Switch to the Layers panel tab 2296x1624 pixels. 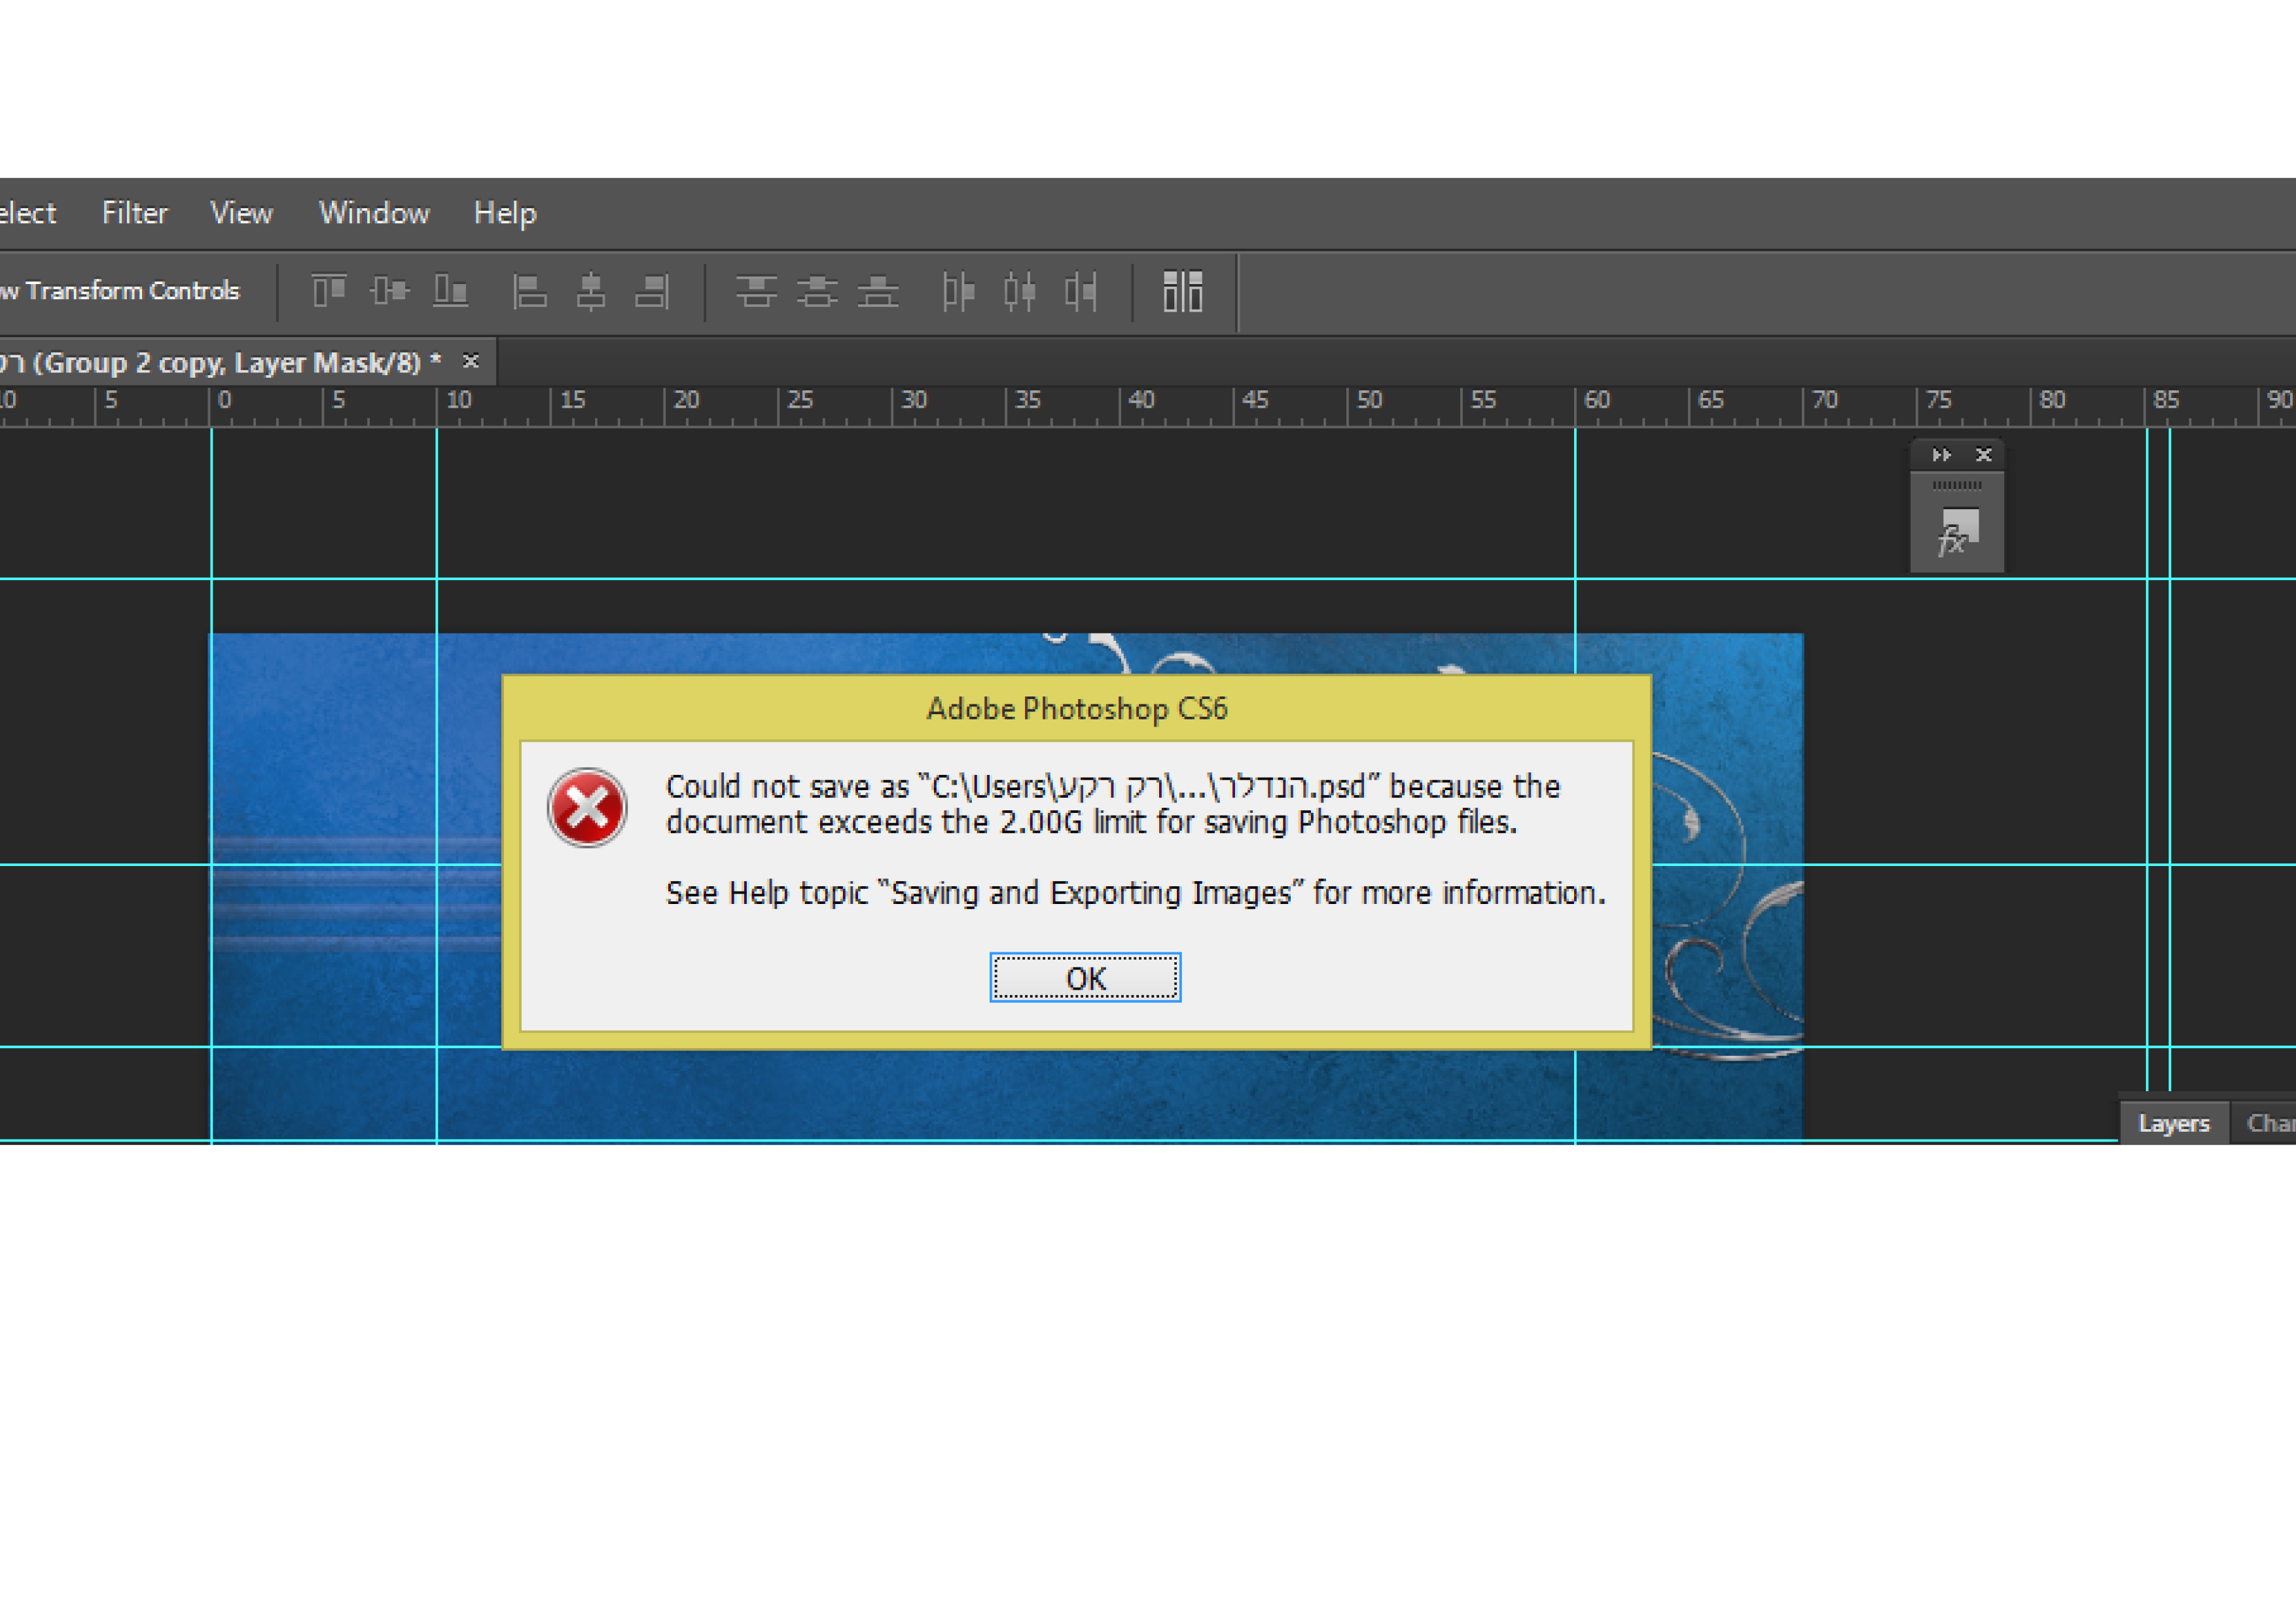[2174, 1123]
